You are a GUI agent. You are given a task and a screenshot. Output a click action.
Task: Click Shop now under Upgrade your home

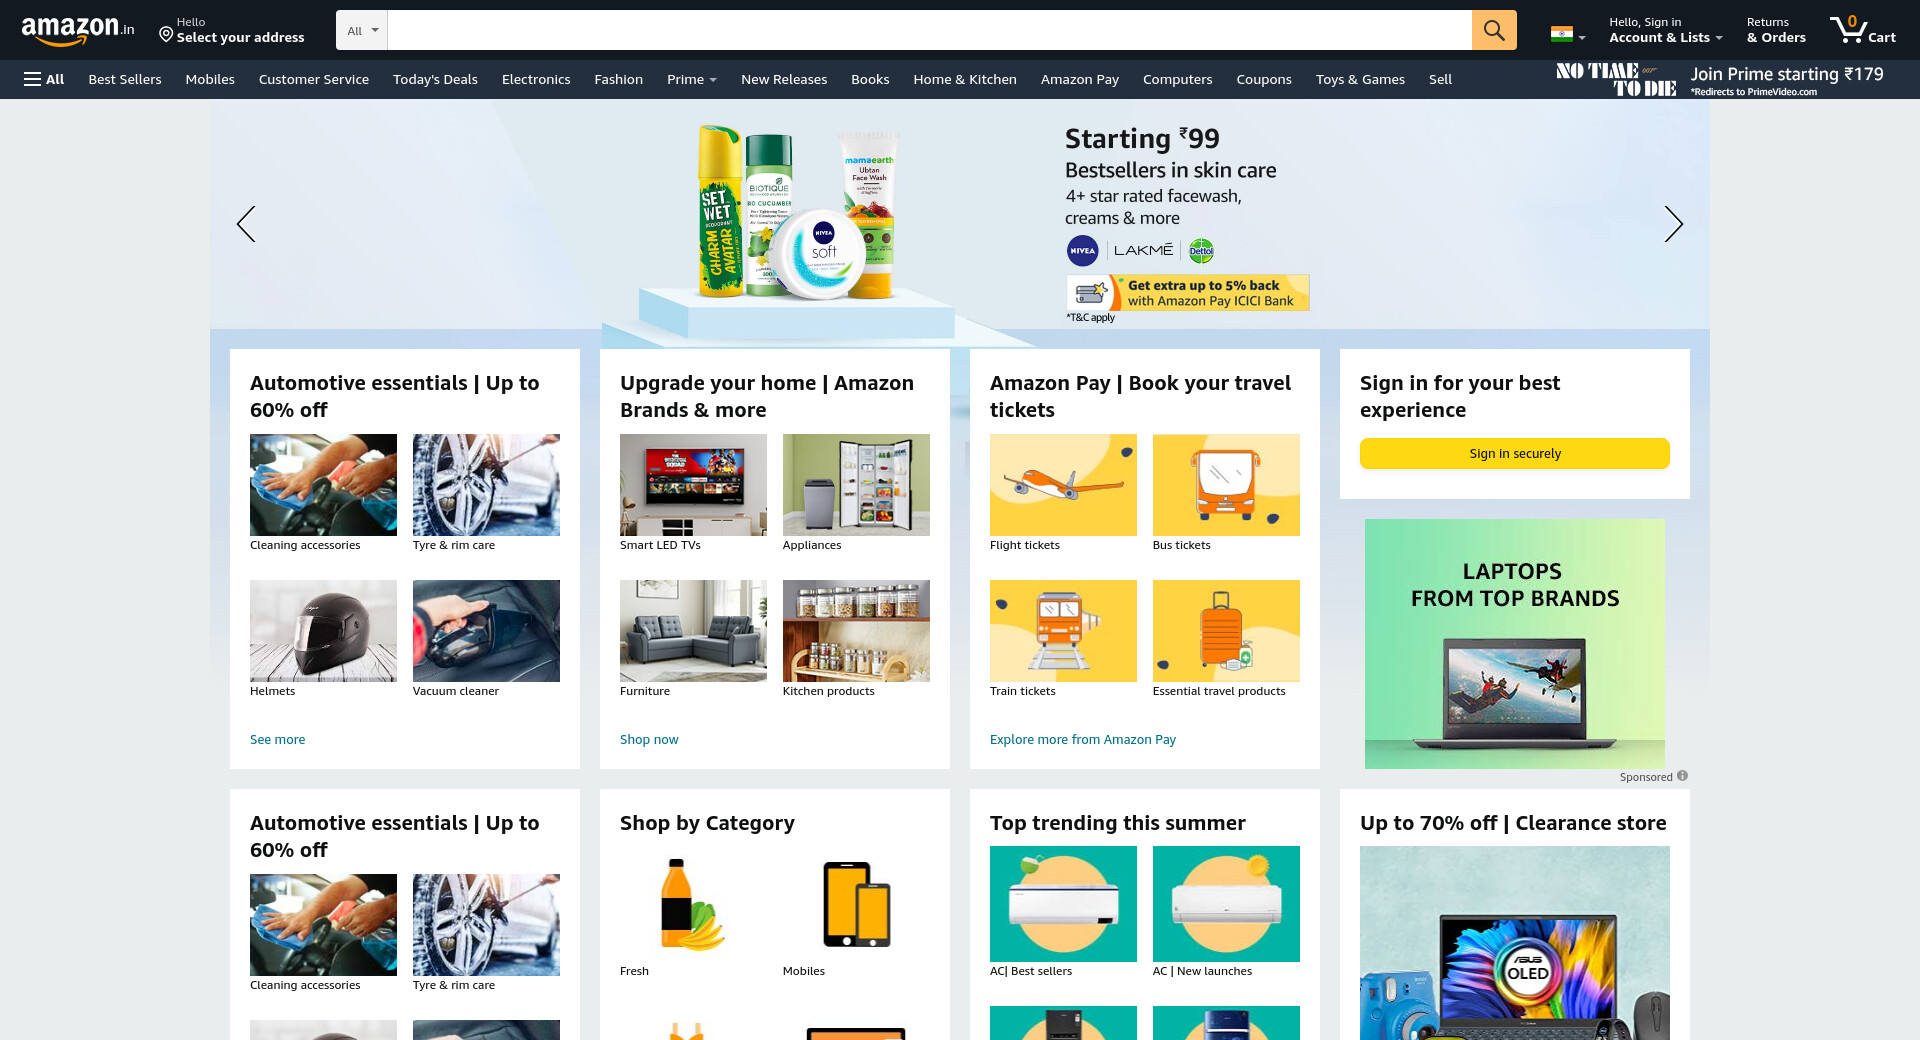[649, 739]
